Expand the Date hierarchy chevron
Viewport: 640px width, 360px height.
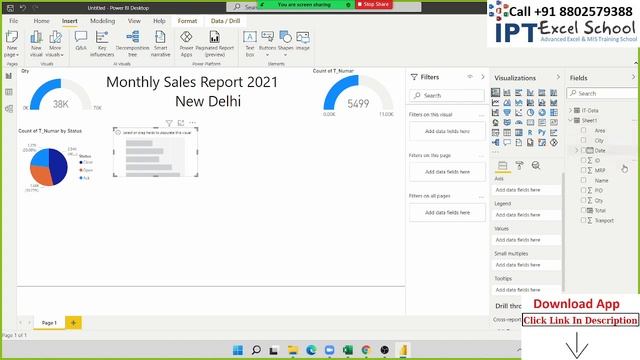click(x=576, y=150)
